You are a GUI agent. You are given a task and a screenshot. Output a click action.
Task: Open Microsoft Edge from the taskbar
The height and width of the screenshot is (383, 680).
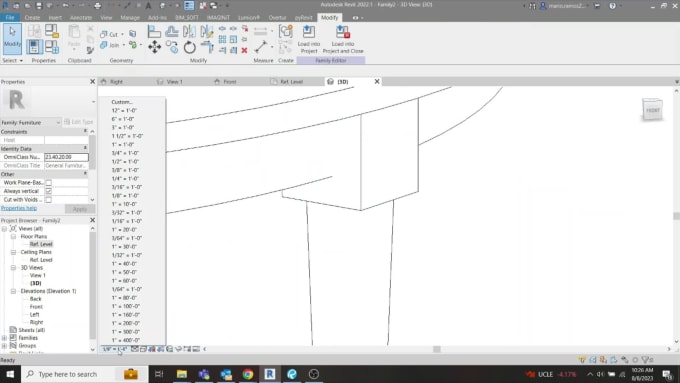point(292,374)
